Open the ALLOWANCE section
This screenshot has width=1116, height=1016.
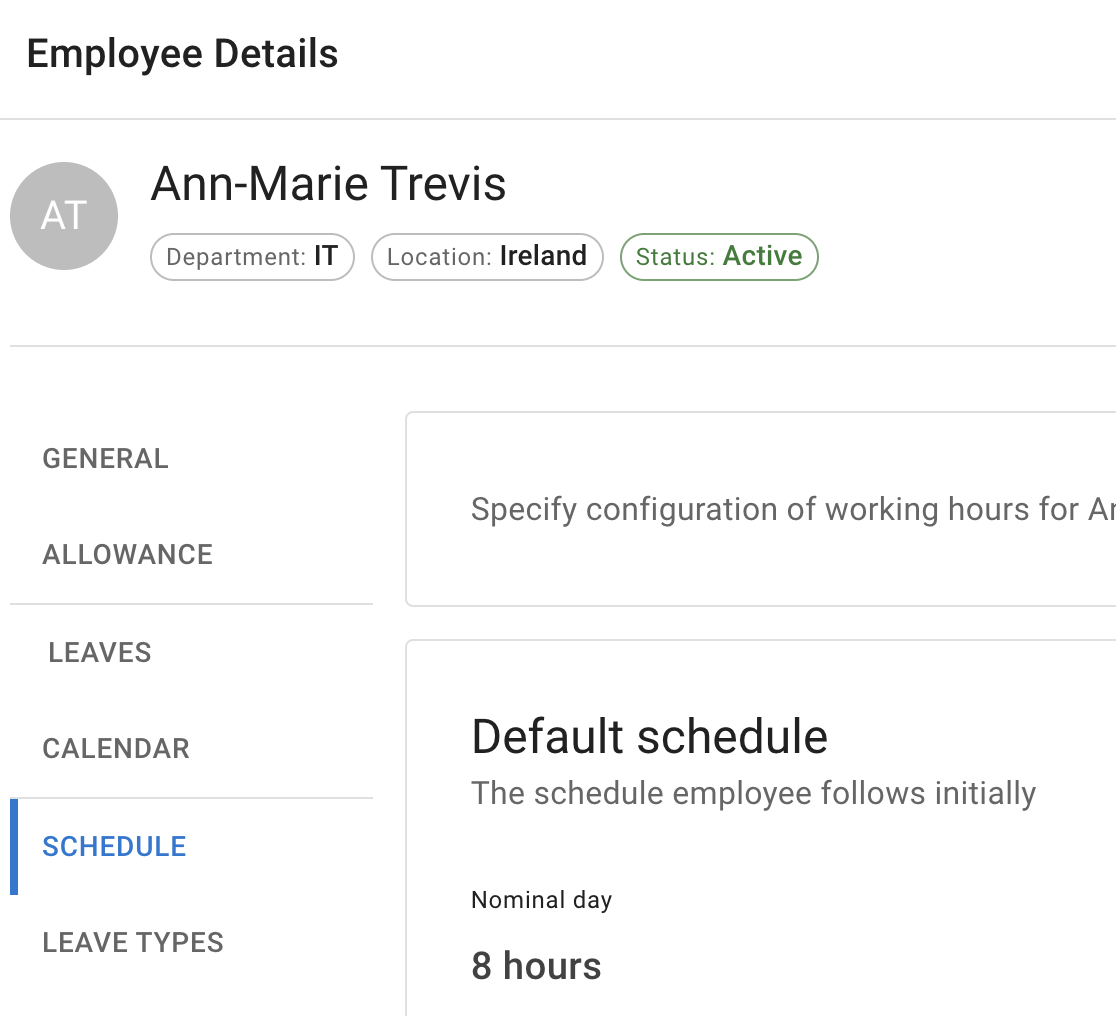click(x=127, y=553)
